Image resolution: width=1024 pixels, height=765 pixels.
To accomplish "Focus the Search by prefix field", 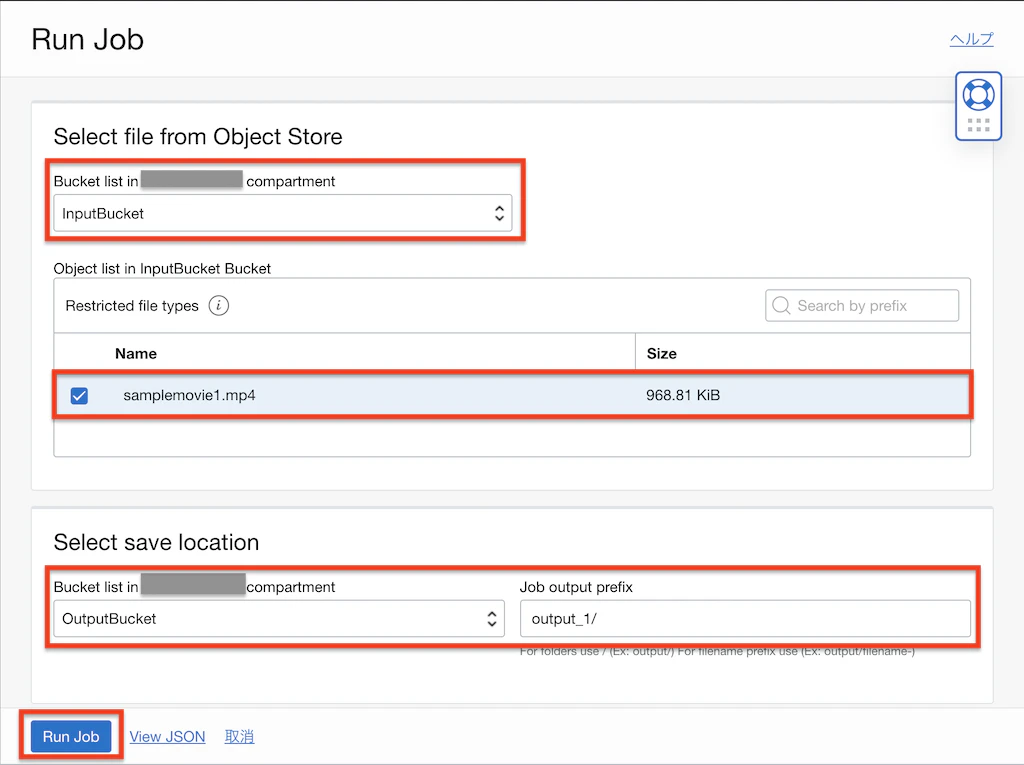I will click(862, 305).
